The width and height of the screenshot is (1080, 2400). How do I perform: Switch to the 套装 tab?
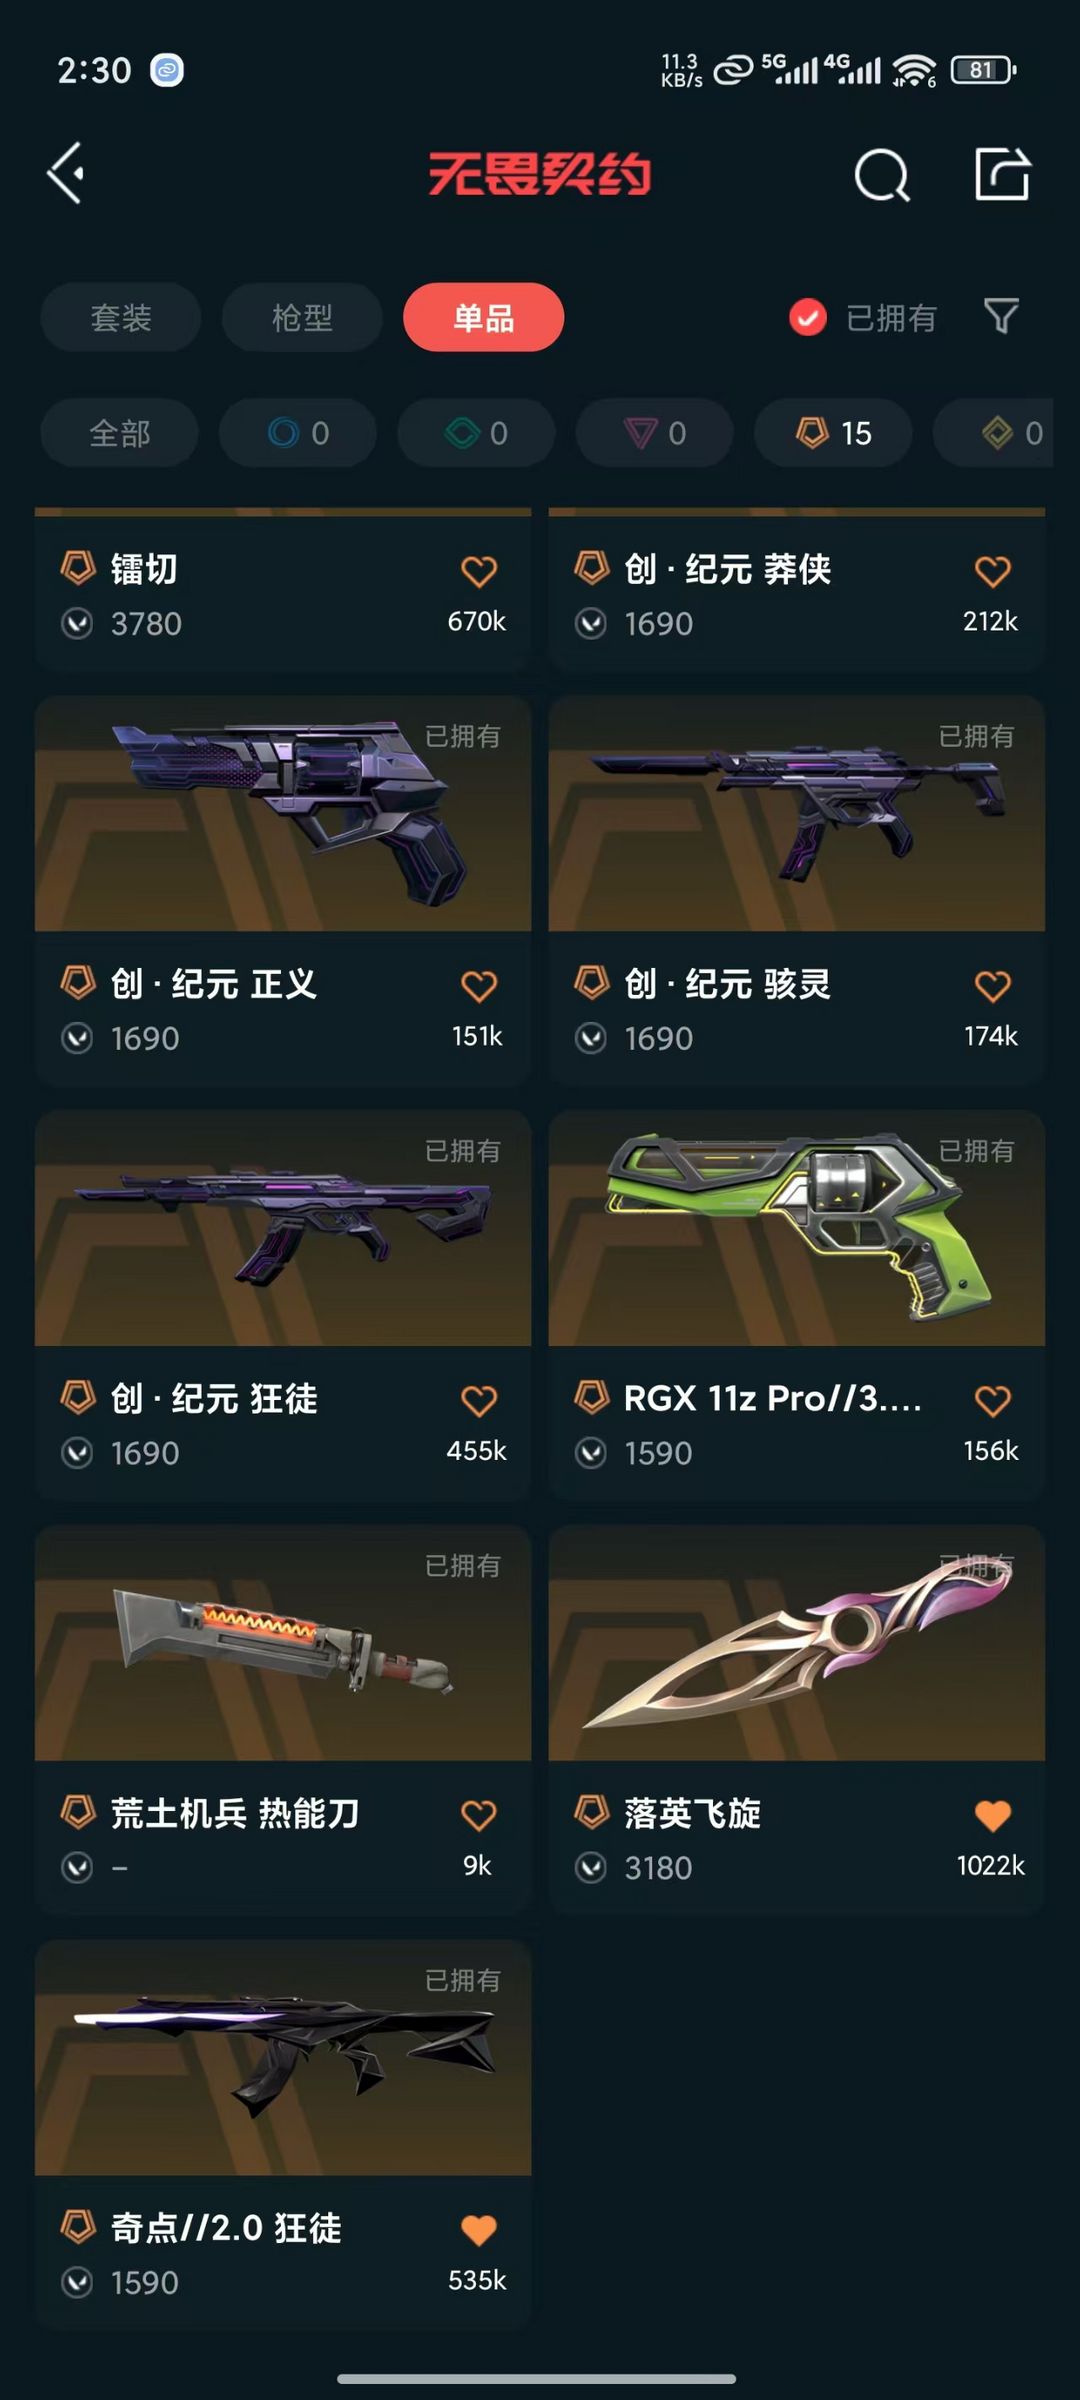[x=121, y=317]
